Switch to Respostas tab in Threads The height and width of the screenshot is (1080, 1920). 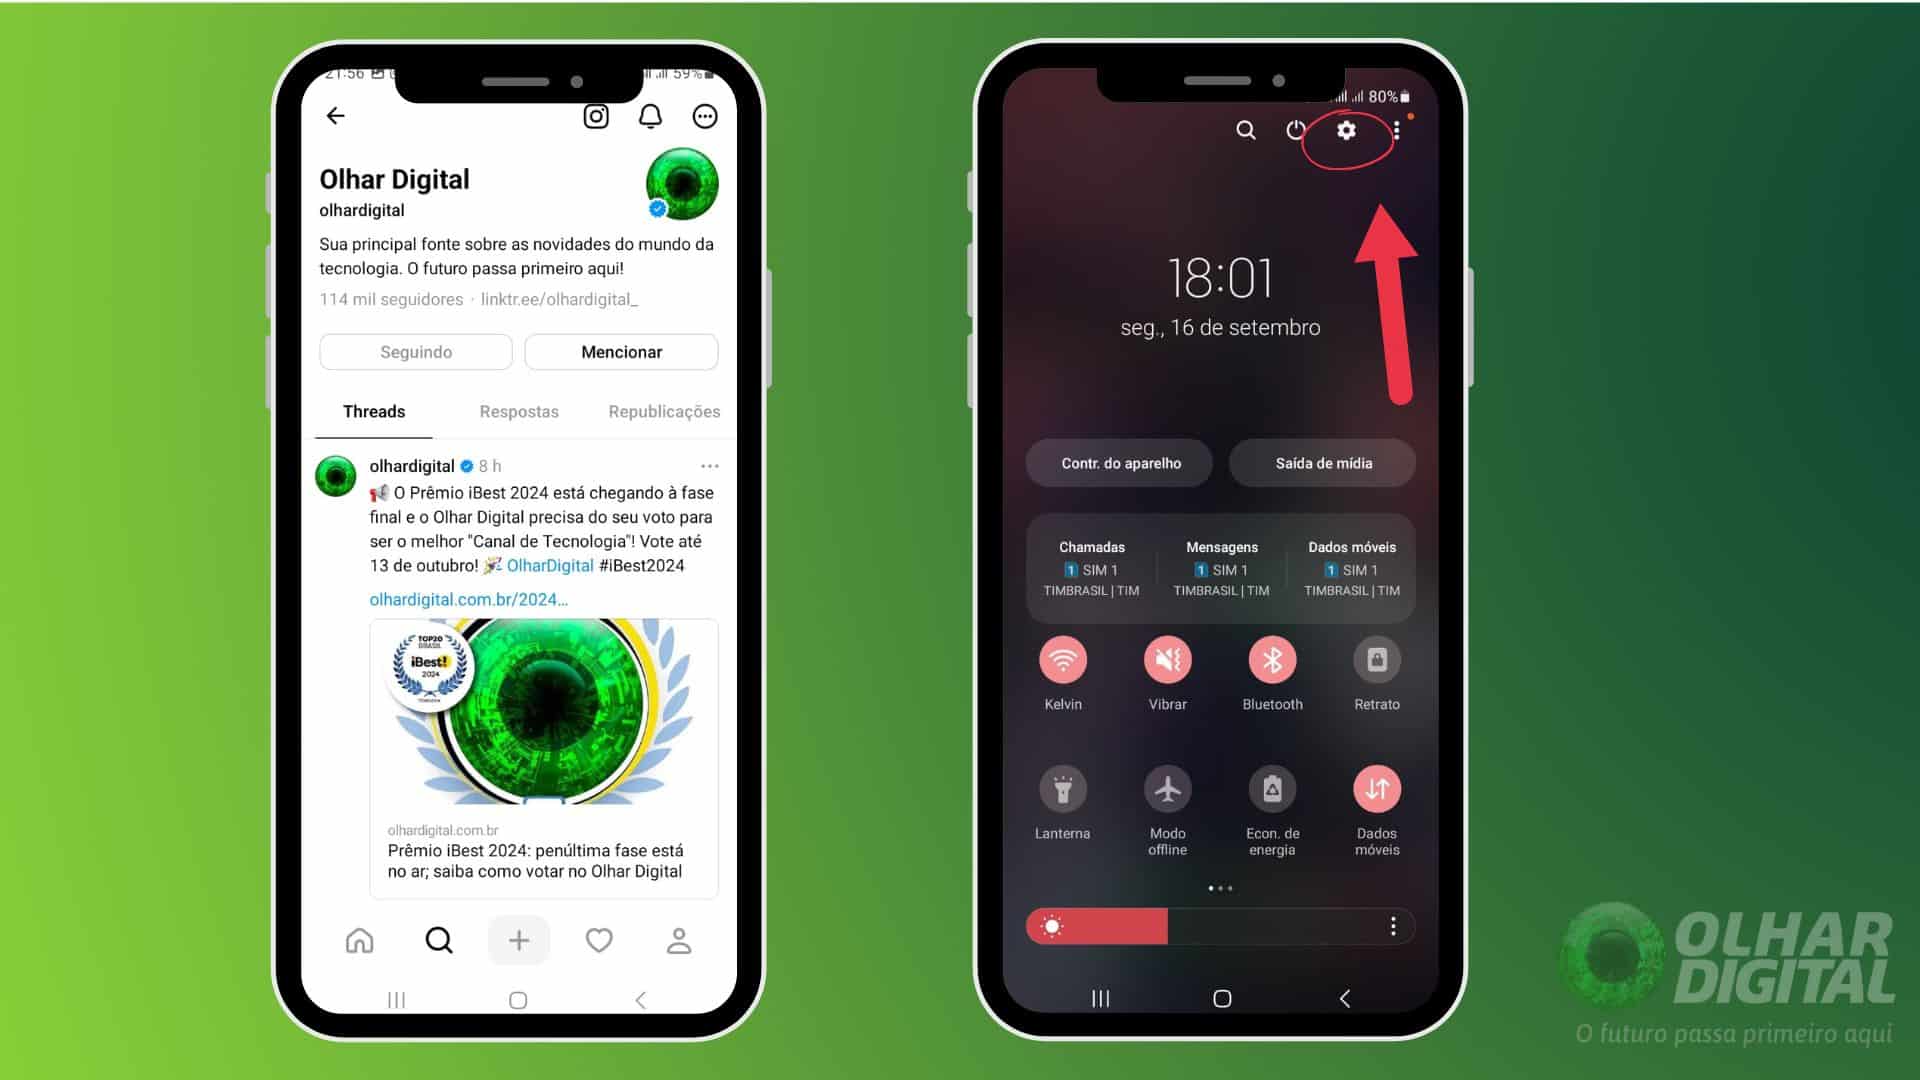tap(518, 411)
